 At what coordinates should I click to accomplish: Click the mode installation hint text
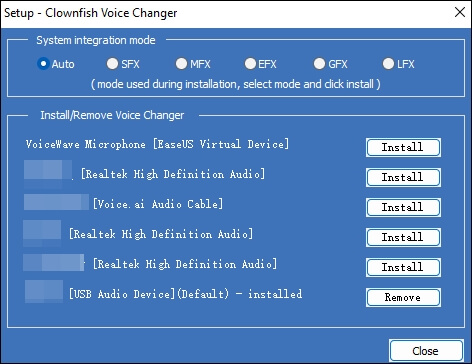[236, 84]
